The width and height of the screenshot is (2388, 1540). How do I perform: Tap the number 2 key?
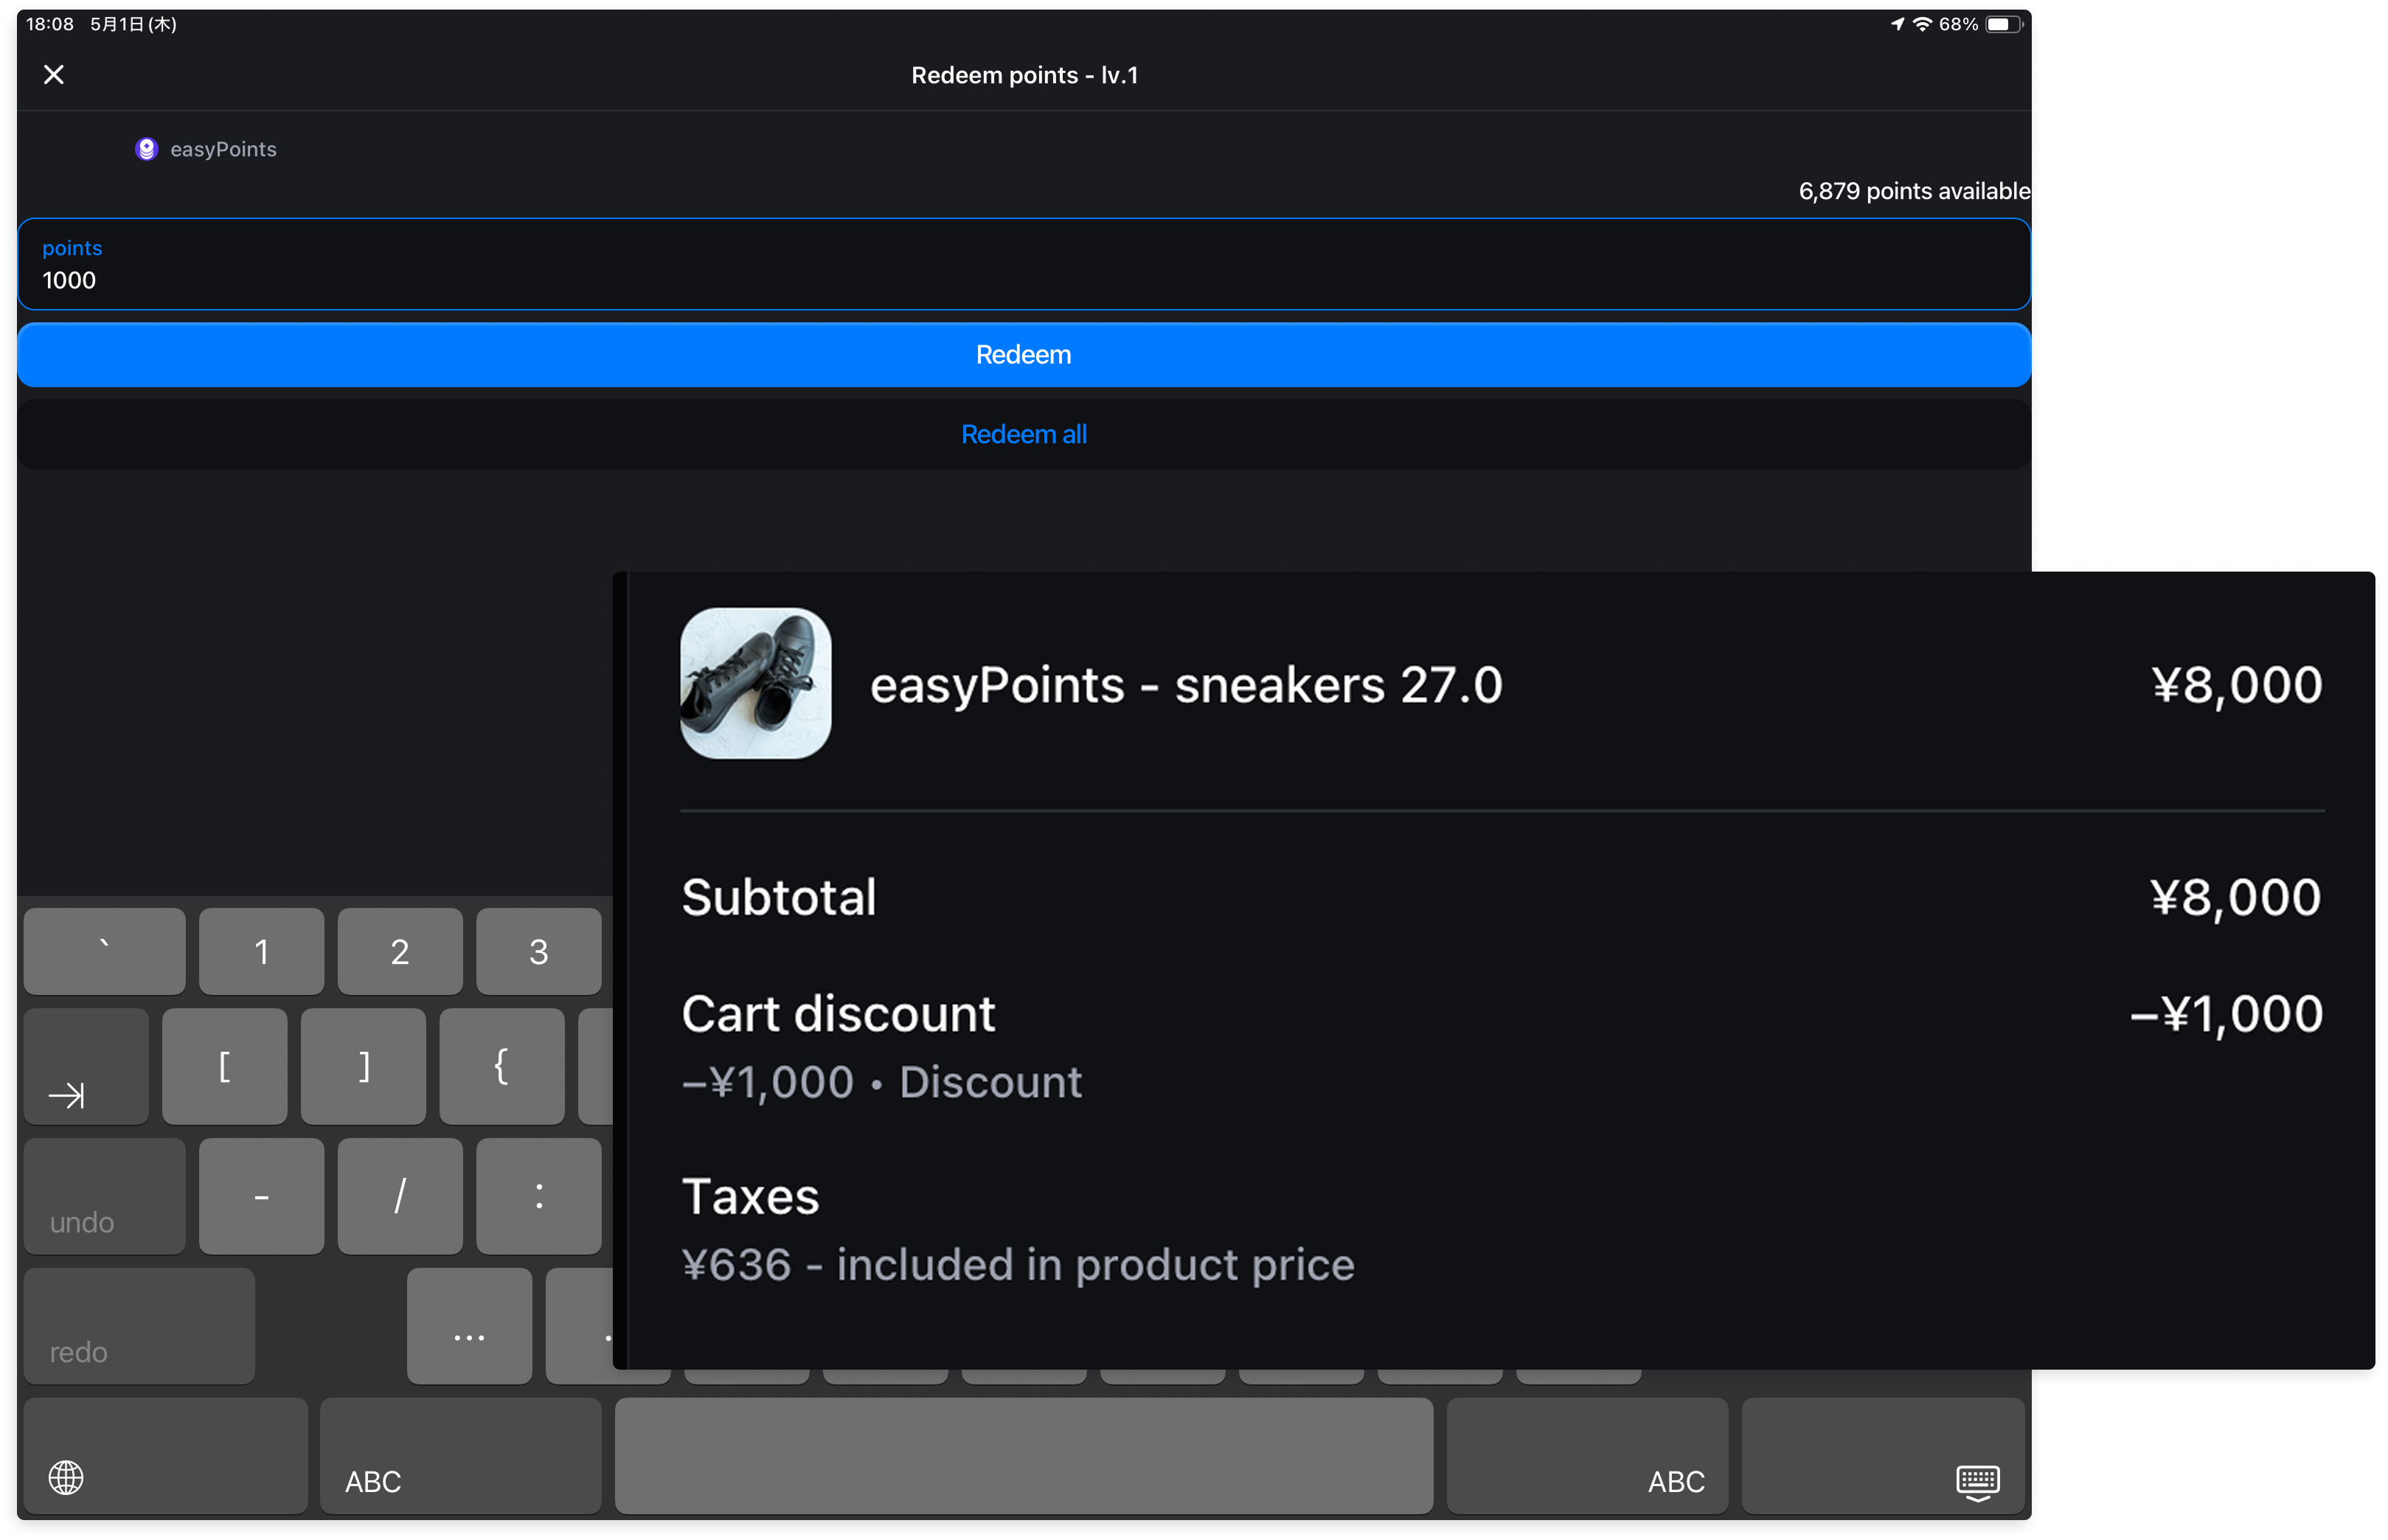[x=400, y=951]
